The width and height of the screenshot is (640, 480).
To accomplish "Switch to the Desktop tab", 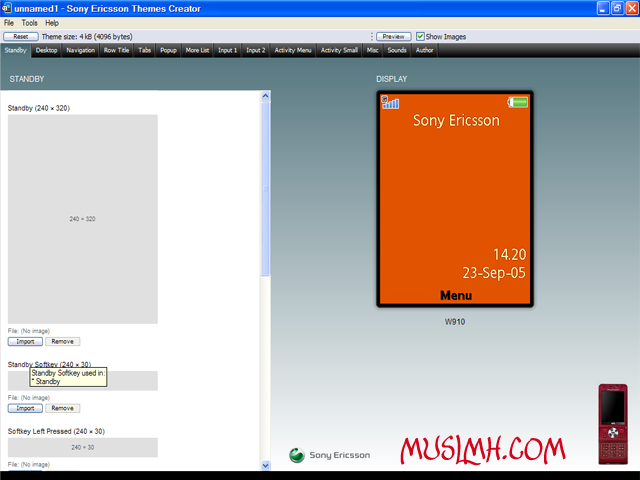I will (x=47, y=50).
